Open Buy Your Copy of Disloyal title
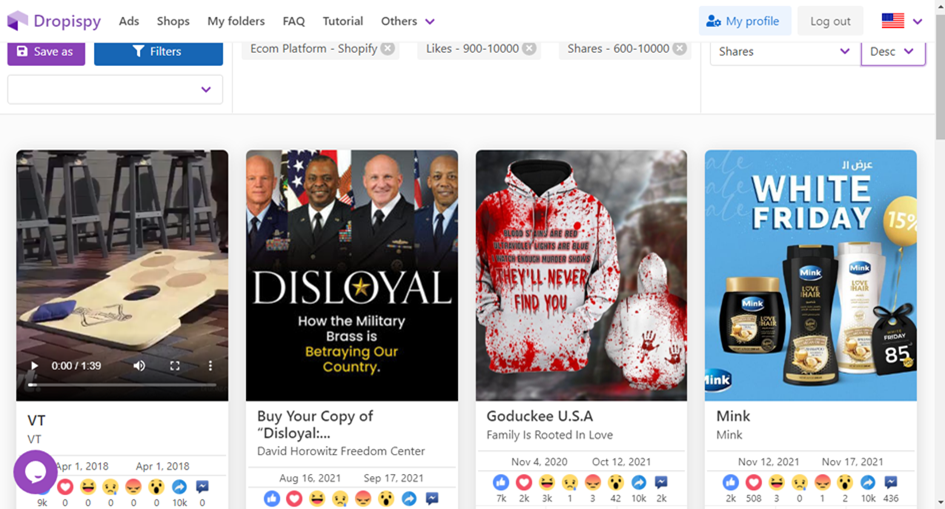The height and width of the screenshot is (509, 945). pos(315,424)
